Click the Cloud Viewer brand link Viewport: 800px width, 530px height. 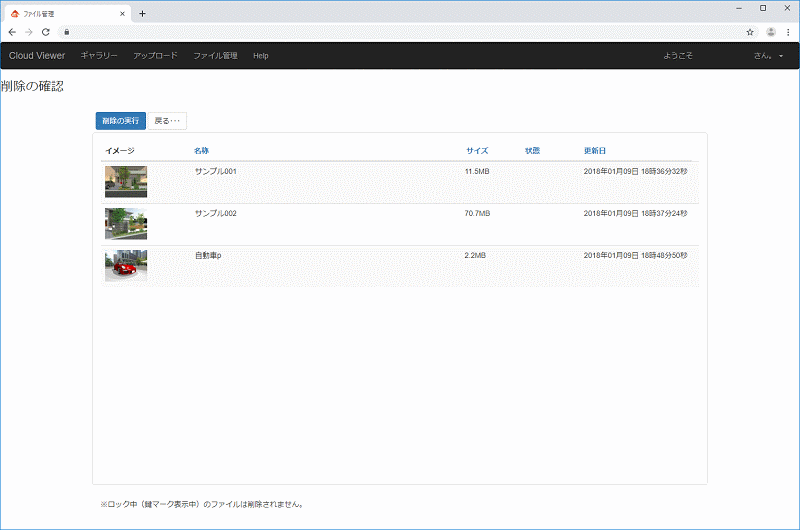point(37,56)
